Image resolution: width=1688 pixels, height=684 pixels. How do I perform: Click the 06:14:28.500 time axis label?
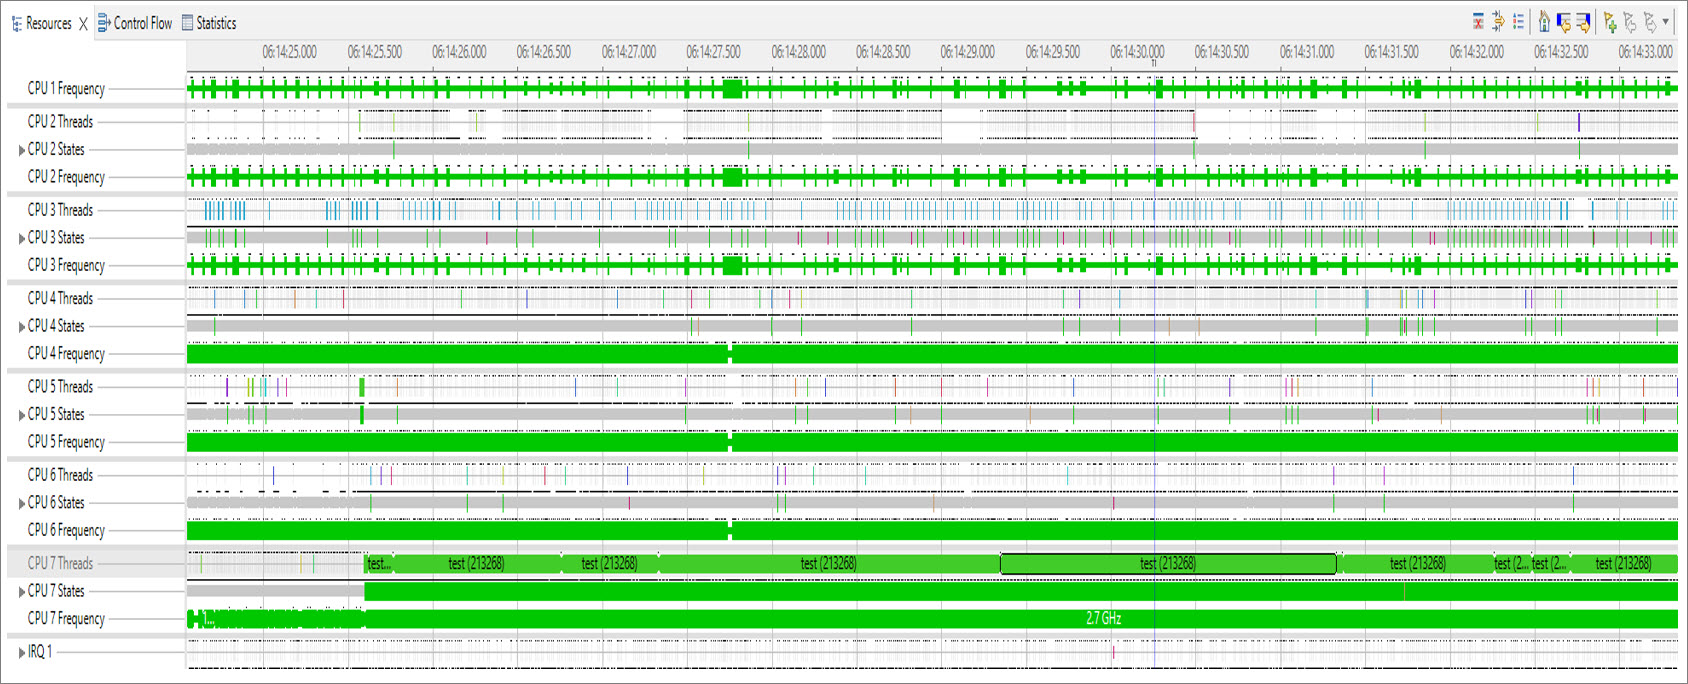pyautogui.click(x=883, y=52)
